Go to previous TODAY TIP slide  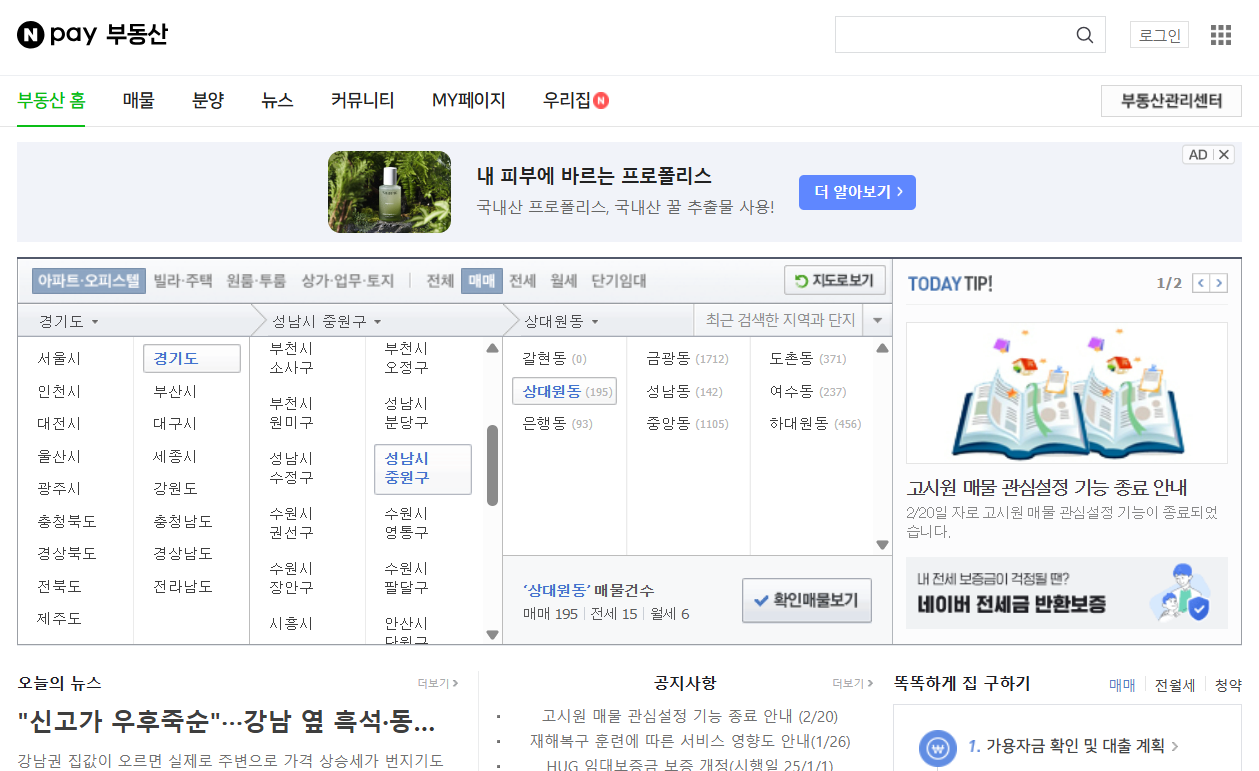pos(1201,283)
